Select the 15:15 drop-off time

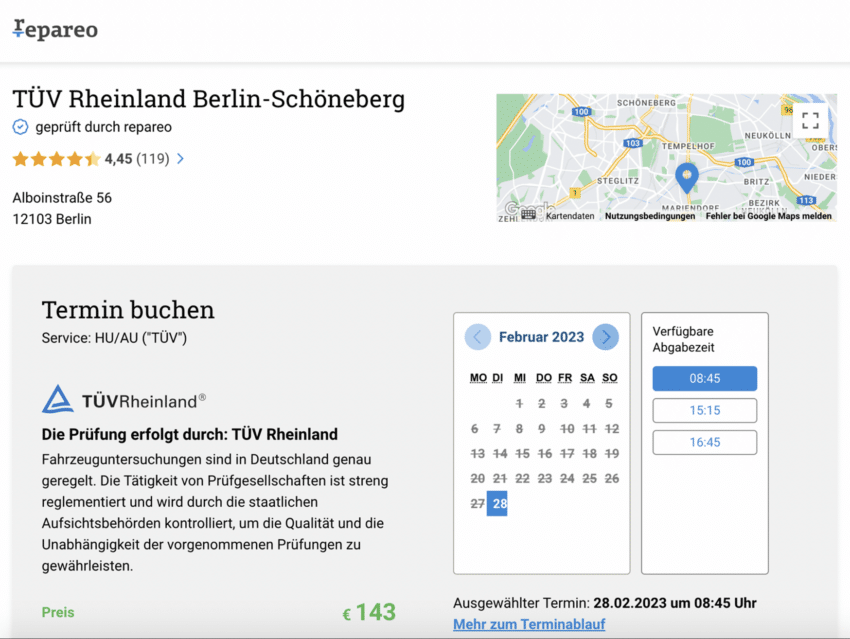(x=704, y=411)
